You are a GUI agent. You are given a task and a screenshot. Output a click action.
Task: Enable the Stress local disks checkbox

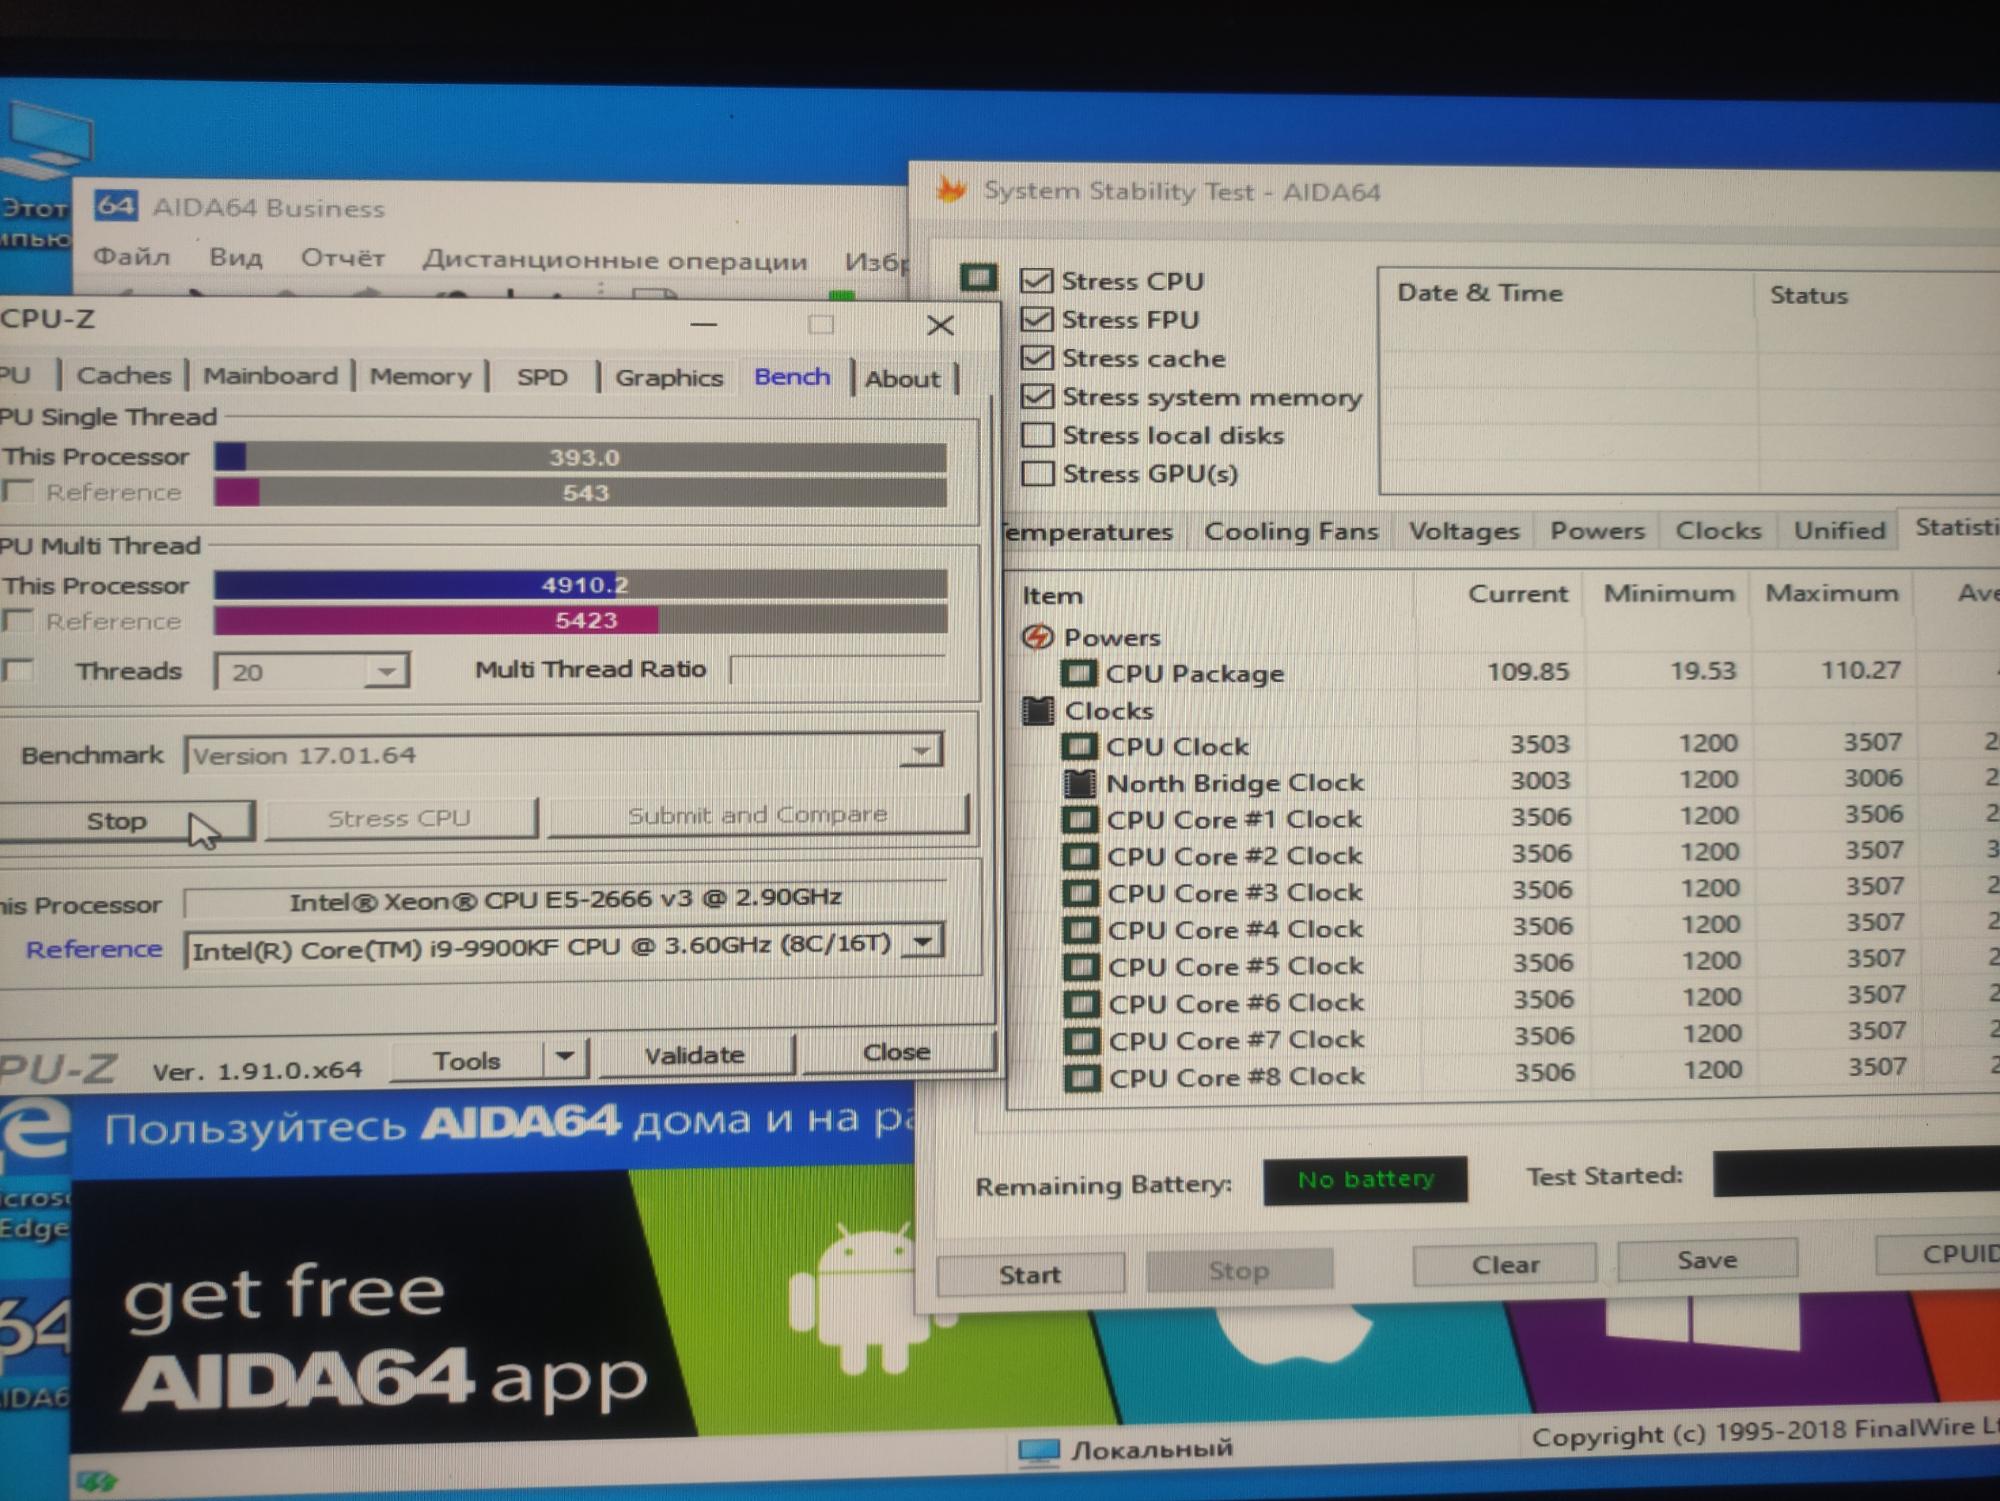(1037, 435)
